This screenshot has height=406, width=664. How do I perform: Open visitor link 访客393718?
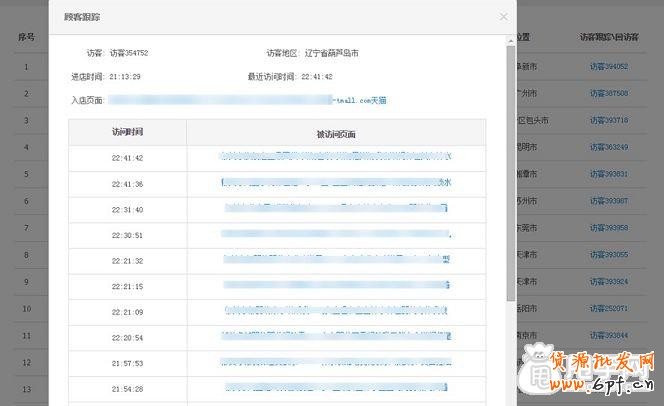point(608,120)
